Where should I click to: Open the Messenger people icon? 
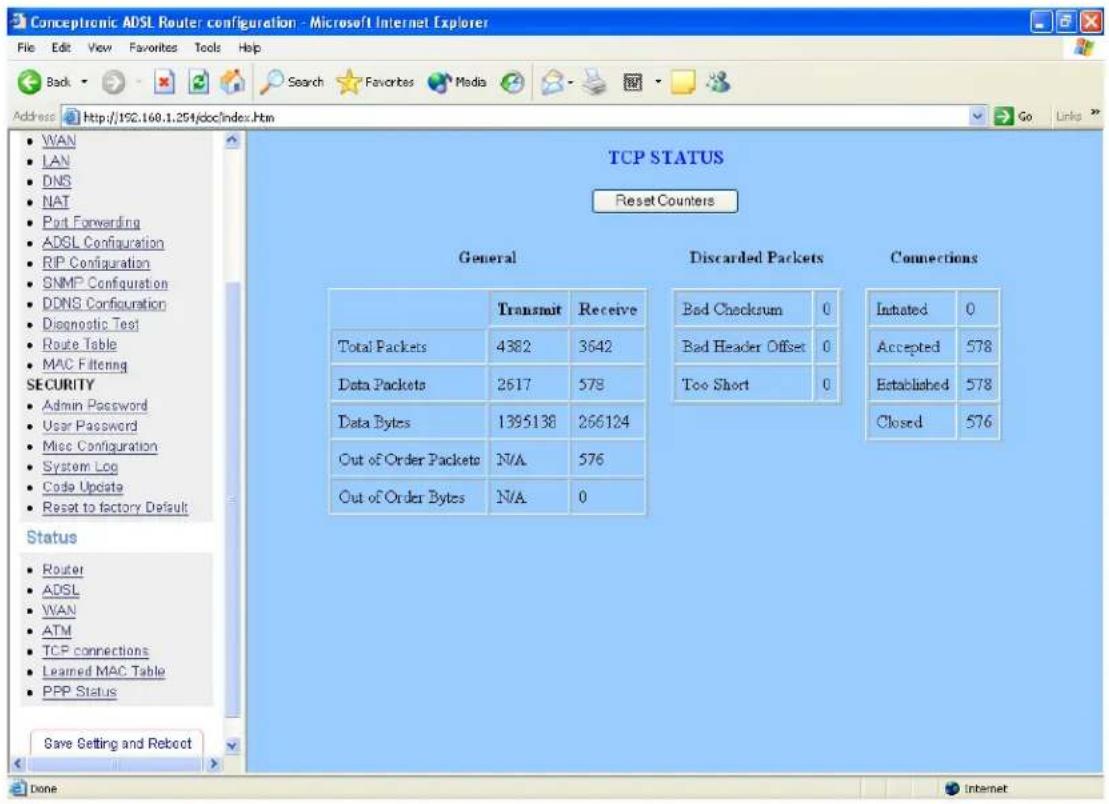719,82
